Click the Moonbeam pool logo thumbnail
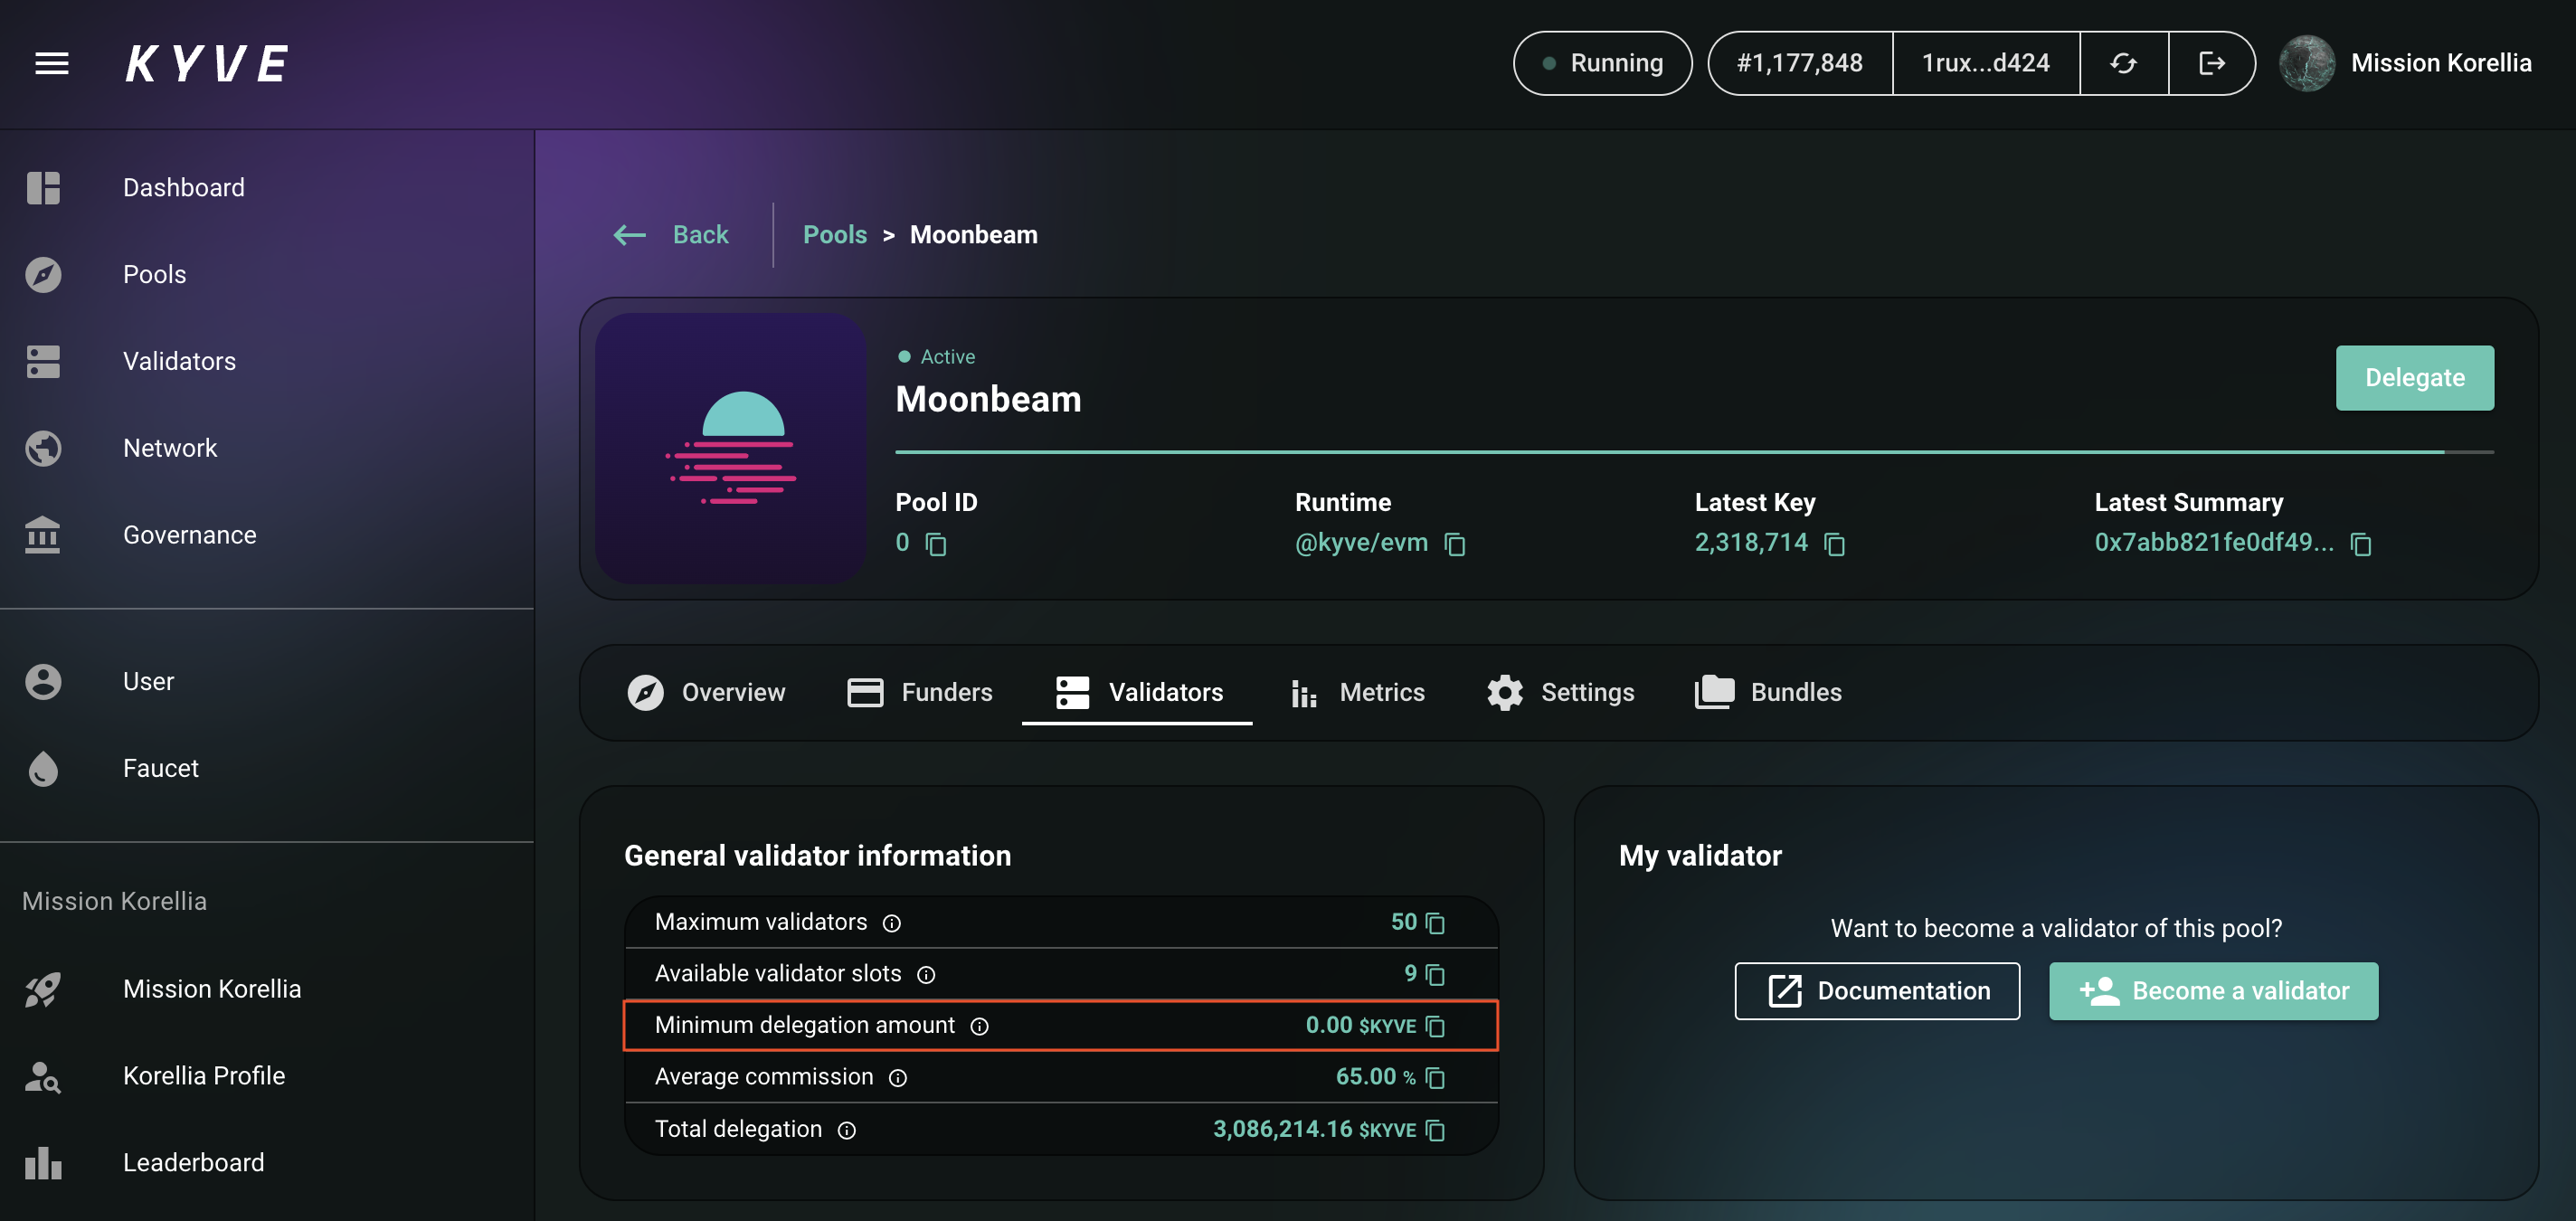 (x=730, y=448)
